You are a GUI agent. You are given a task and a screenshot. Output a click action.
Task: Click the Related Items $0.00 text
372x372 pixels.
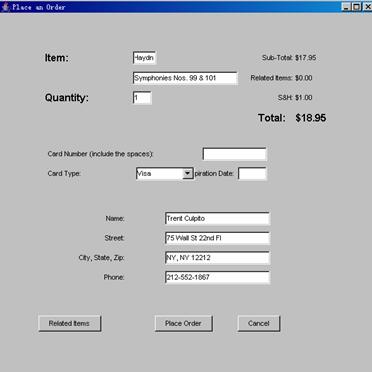(x=281, y=78)
